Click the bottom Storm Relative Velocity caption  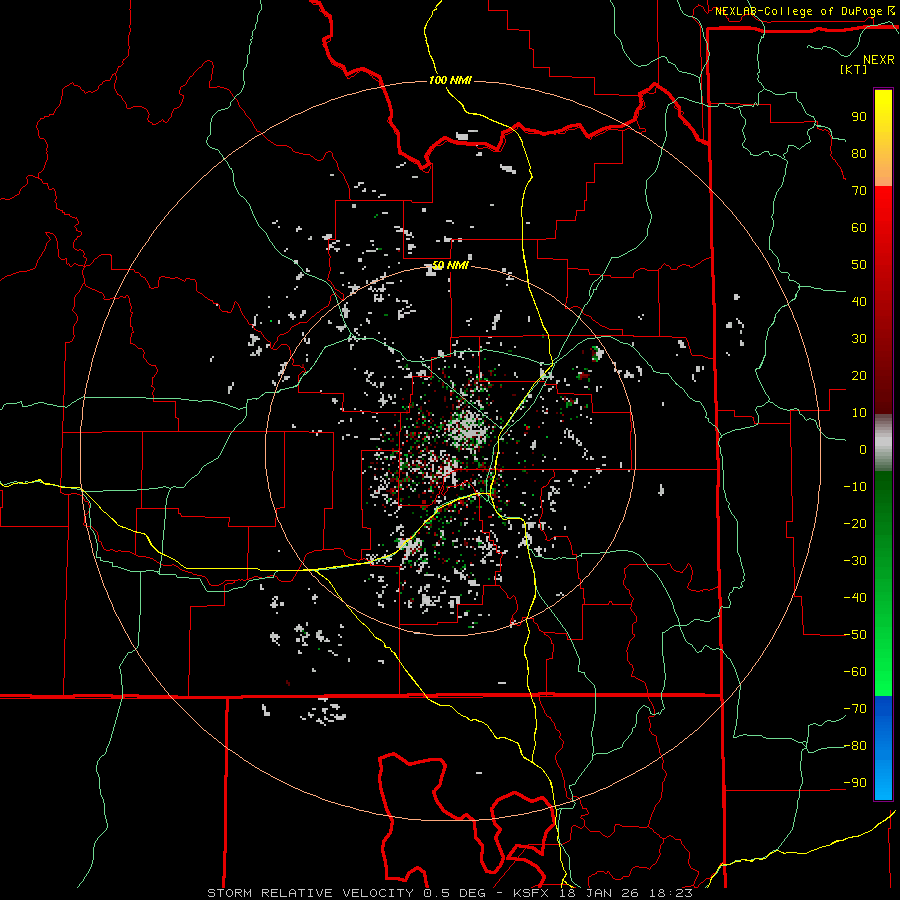(x=449, y=893)
